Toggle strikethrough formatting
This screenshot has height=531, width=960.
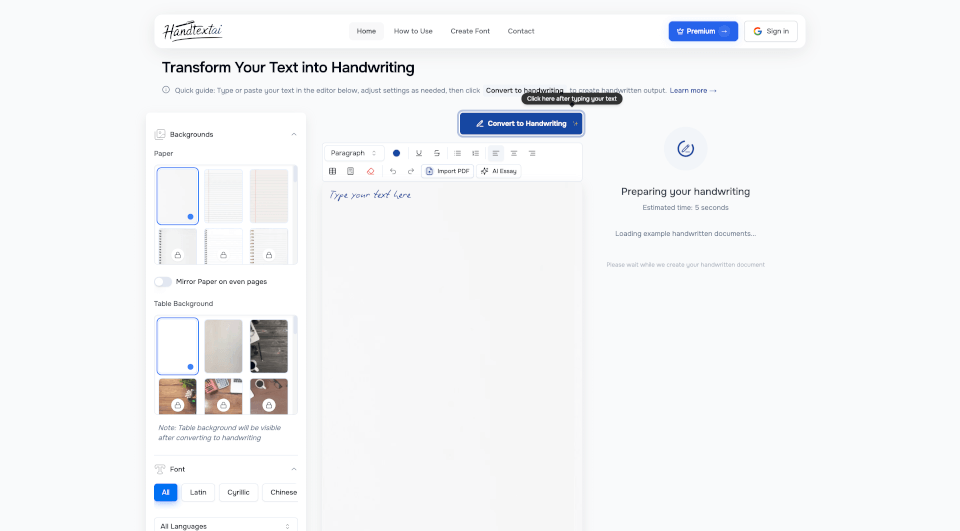pos(437,153)
